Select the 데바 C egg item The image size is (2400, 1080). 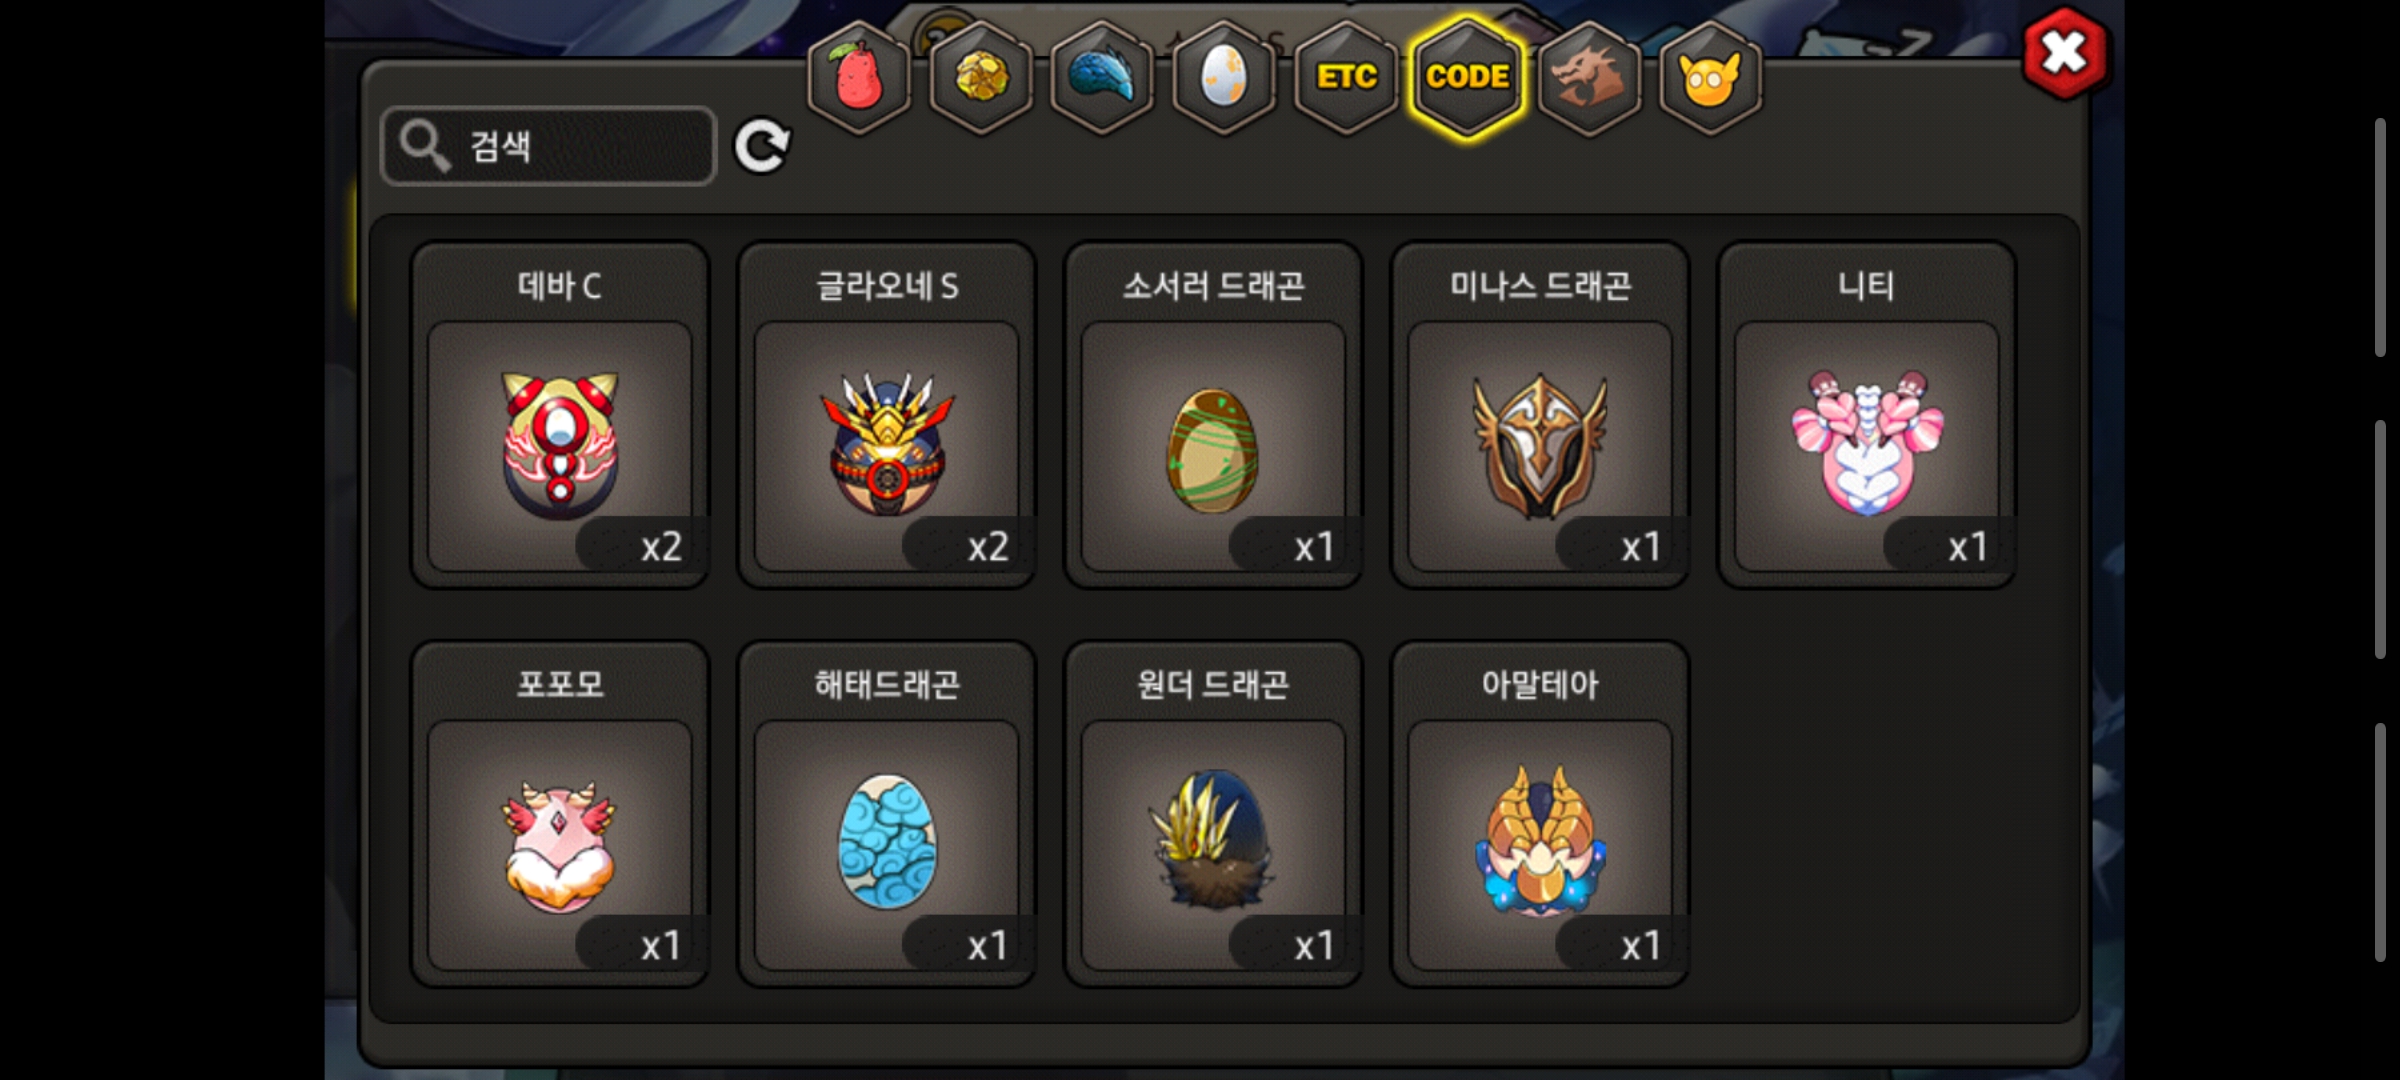pos(560,415)
